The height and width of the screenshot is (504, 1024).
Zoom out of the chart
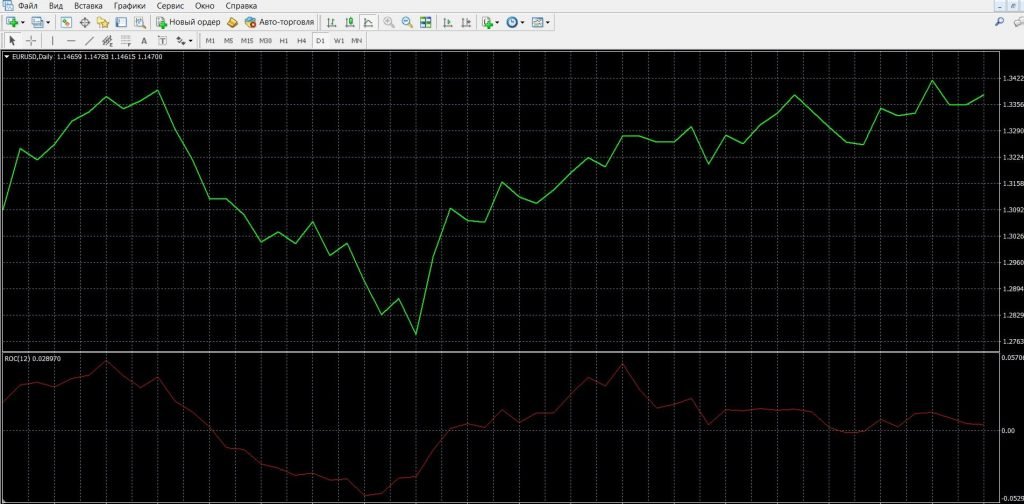(407, 22)
